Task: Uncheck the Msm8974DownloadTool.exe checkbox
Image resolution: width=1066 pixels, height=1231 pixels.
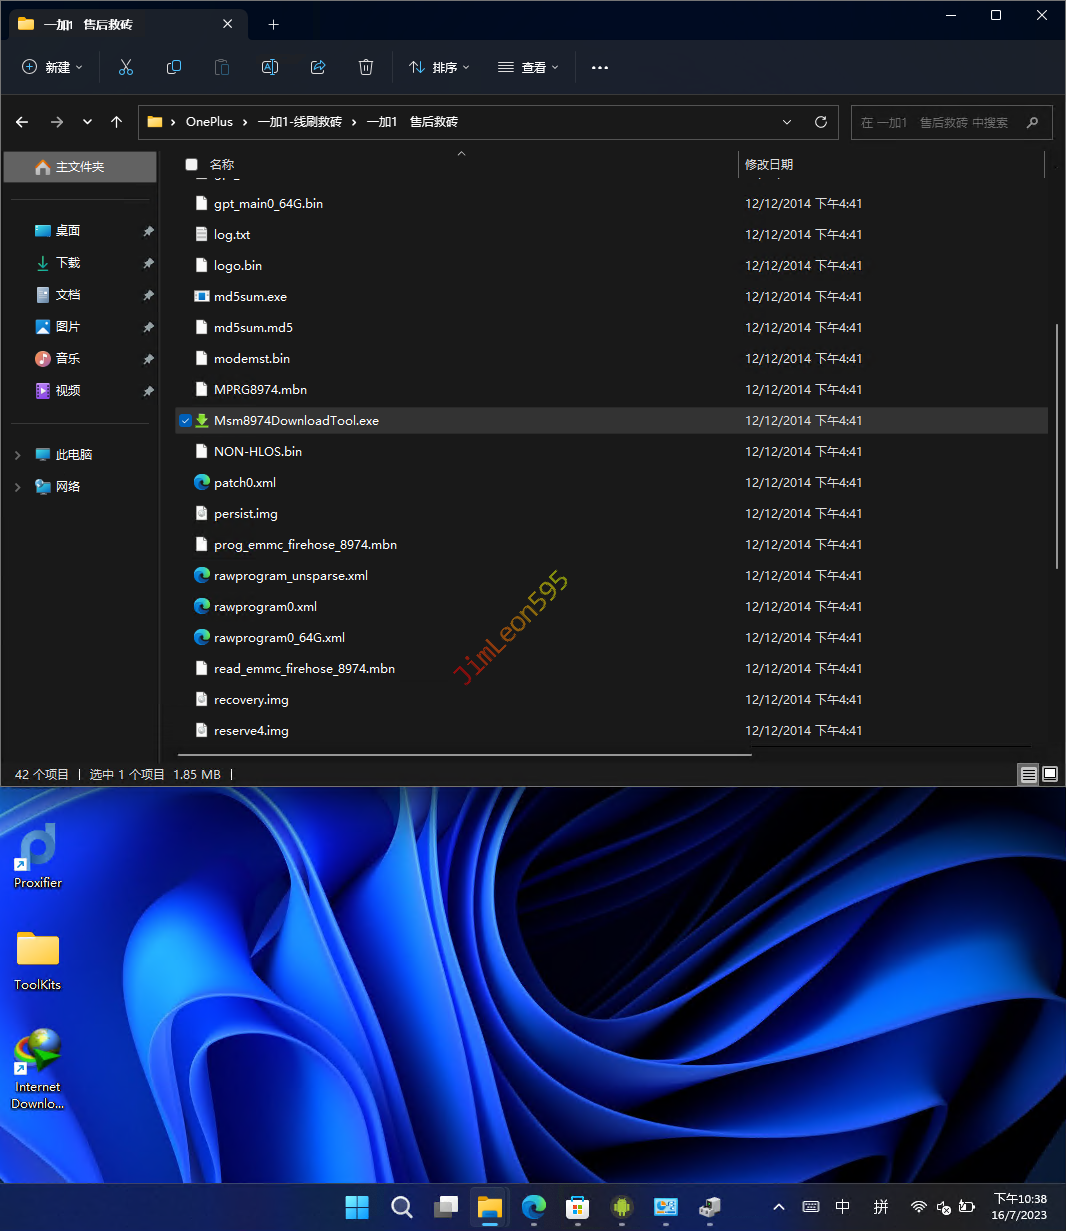Action: click(x=185, y=421)
